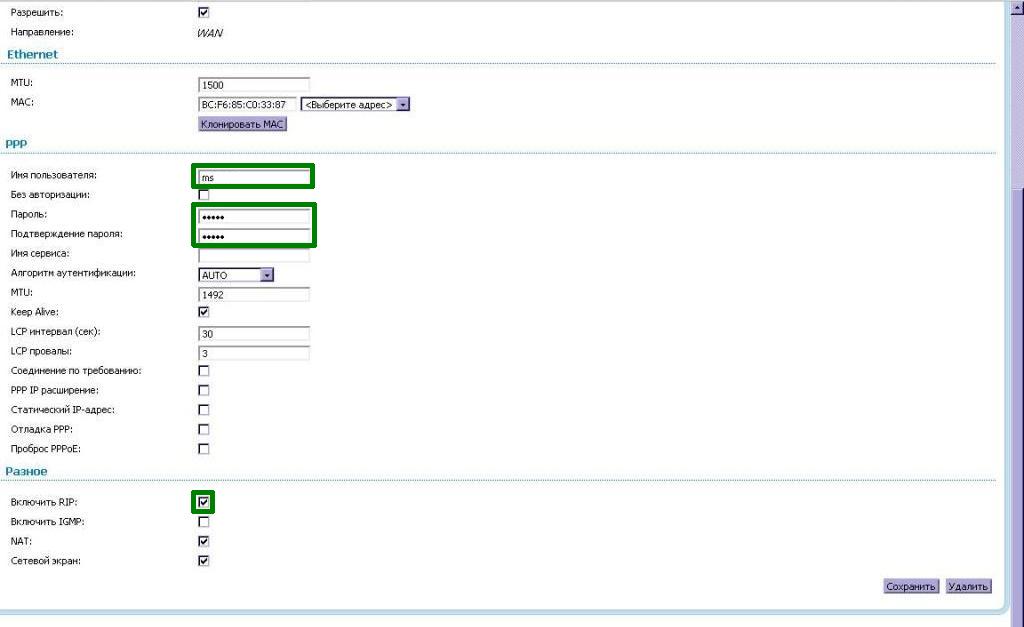Click the Имя сервиса field
Image resolution: width=1024 pixels, height=627 pixels.
coord(254,255)
